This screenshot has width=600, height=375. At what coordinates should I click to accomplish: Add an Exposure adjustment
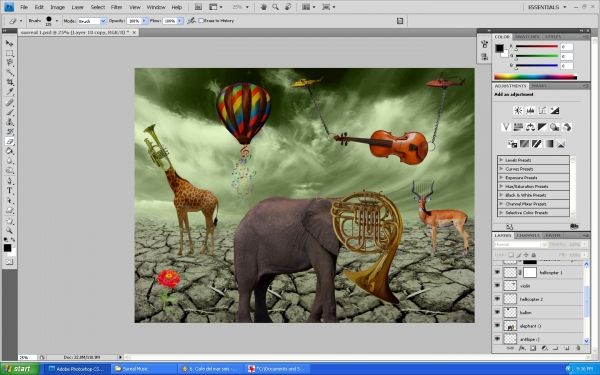tap(554, 111)
